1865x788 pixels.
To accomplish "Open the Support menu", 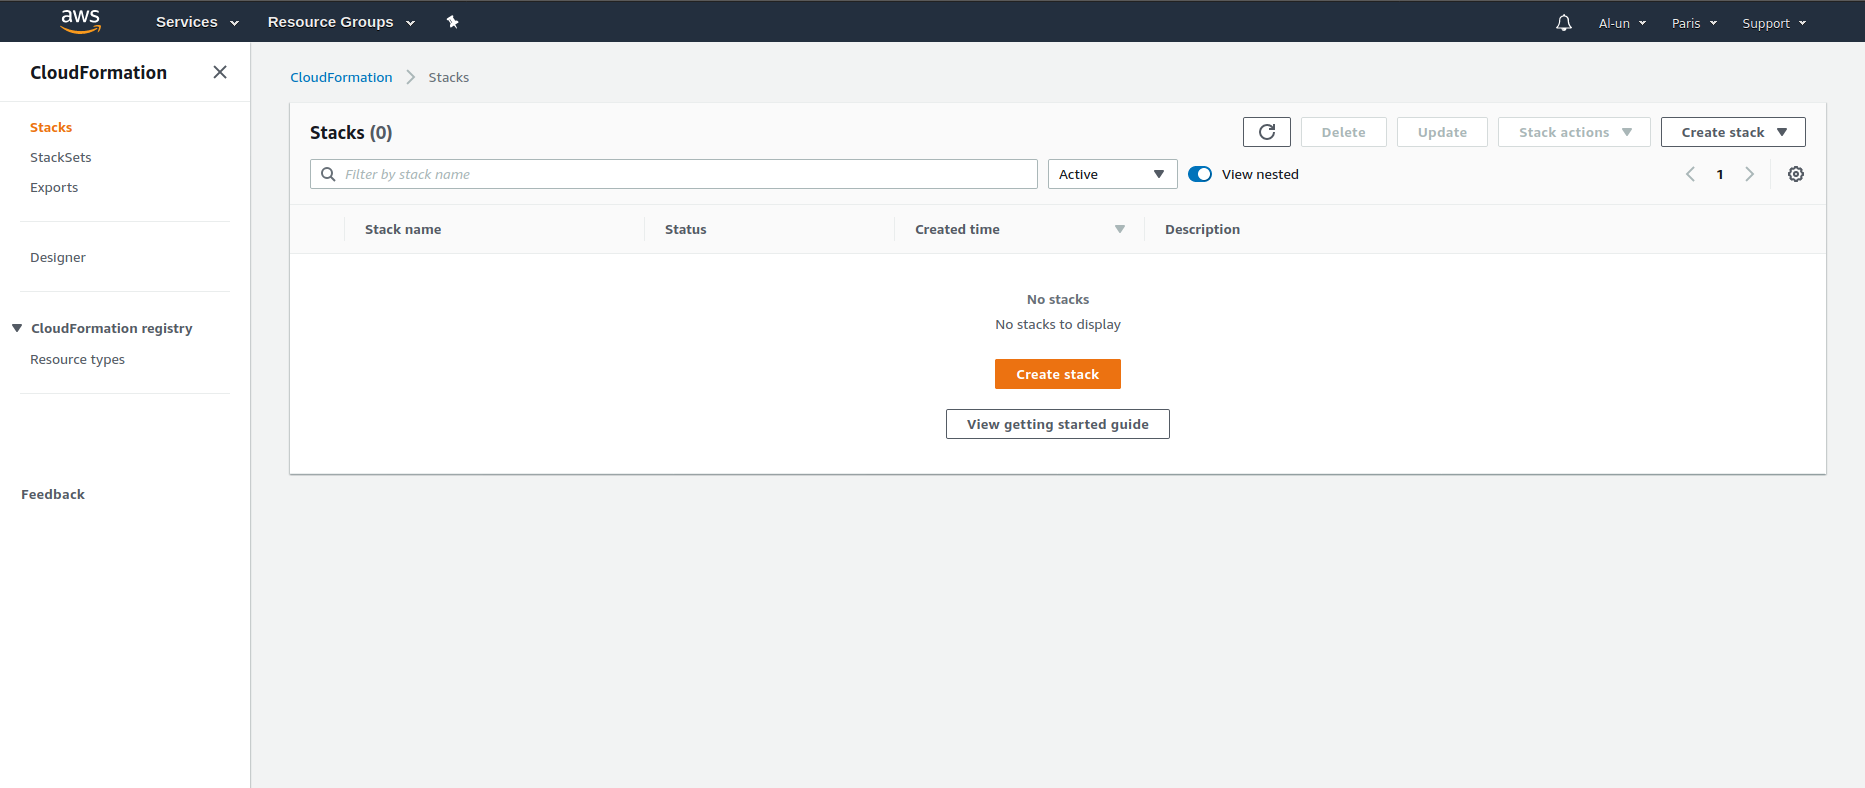I will tap(1774, 23).
